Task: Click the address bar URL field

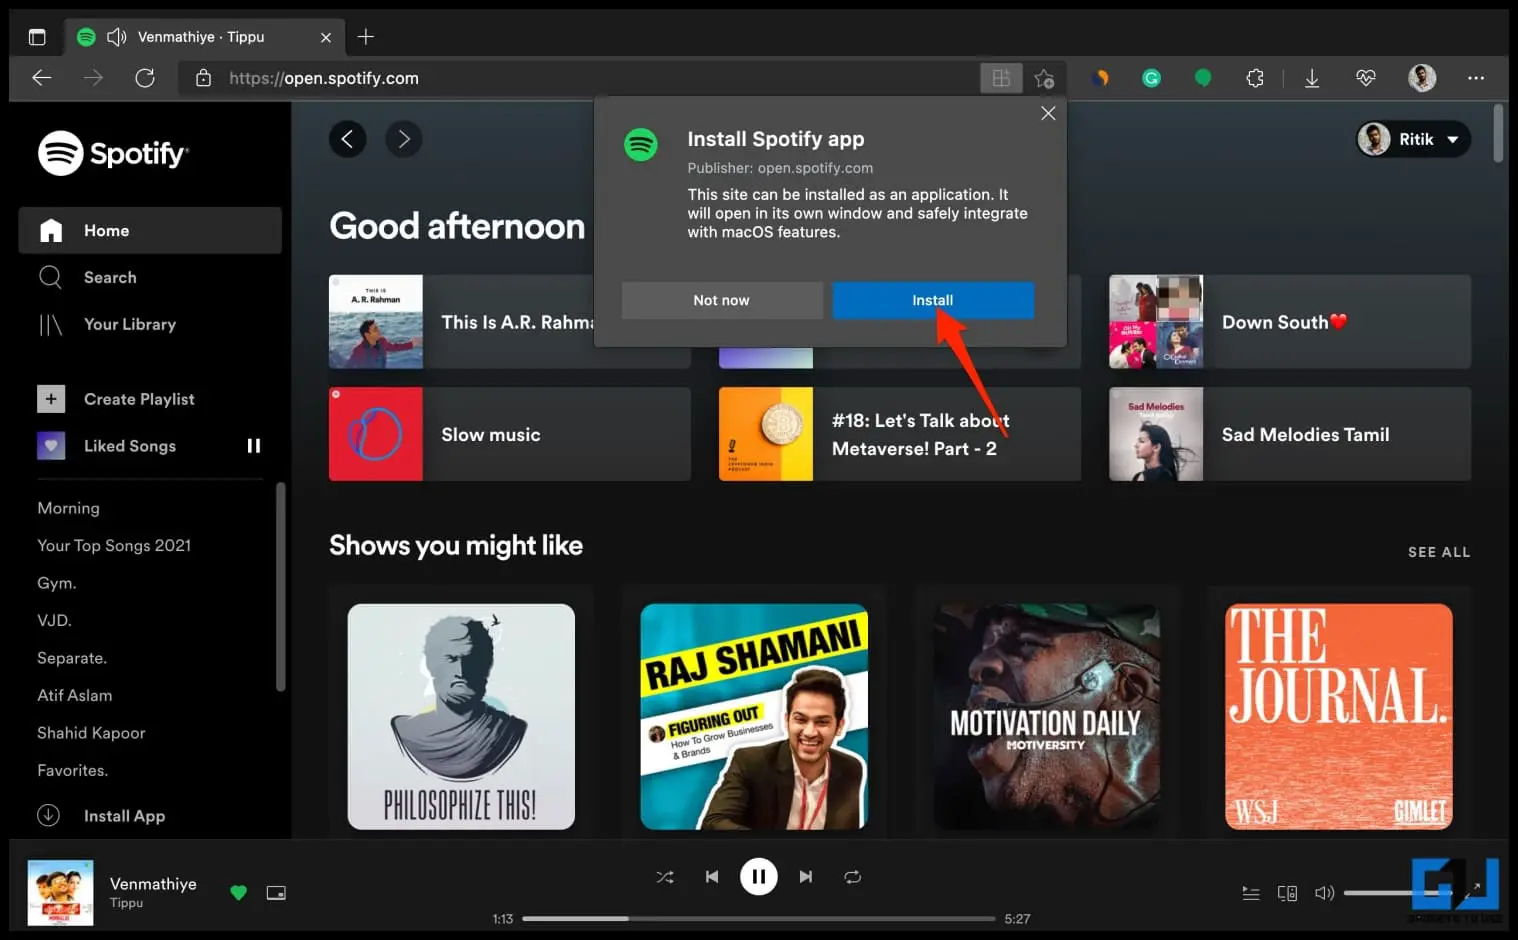Action: 580,78
